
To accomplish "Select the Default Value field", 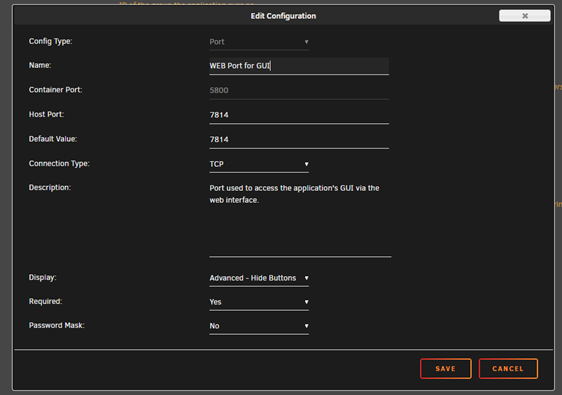I will [299, 139].
